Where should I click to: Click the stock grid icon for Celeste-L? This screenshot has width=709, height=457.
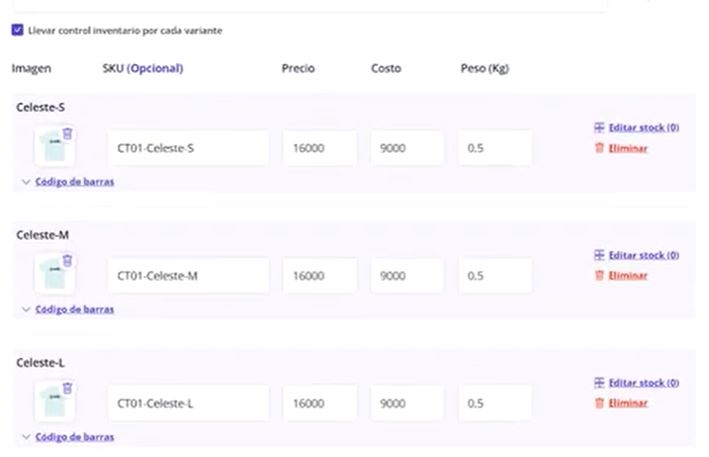[599, 382]
